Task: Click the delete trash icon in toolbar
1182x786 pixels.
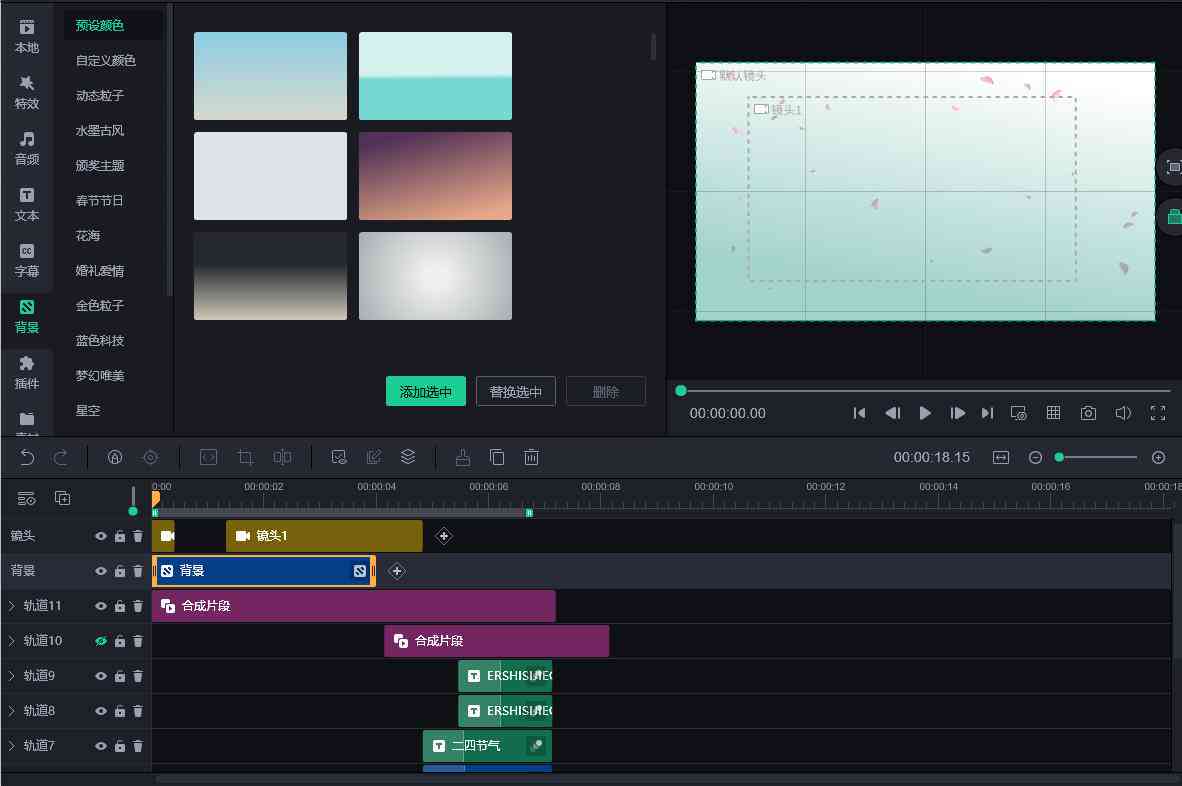Action: (531, 457)
